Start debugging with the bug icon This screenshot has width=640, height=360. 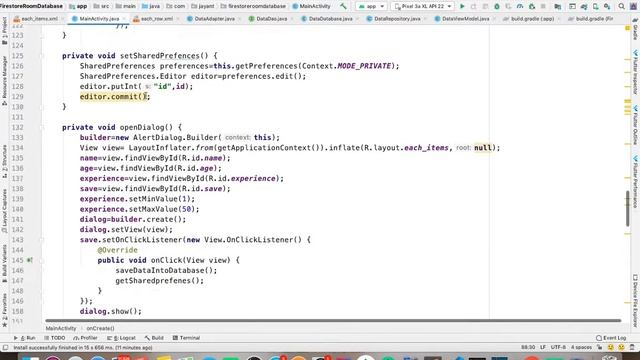[497, 7]
